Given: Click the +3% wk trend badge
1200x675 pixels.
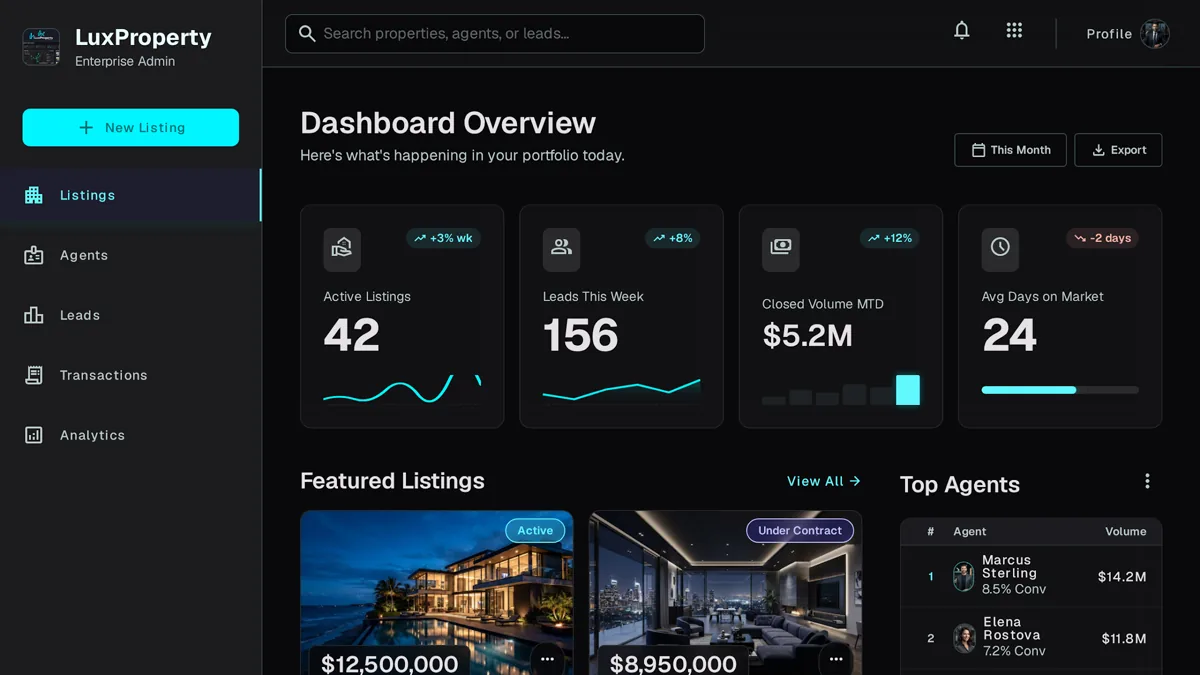Looking at the screenshot, I should tap(443, 238).
